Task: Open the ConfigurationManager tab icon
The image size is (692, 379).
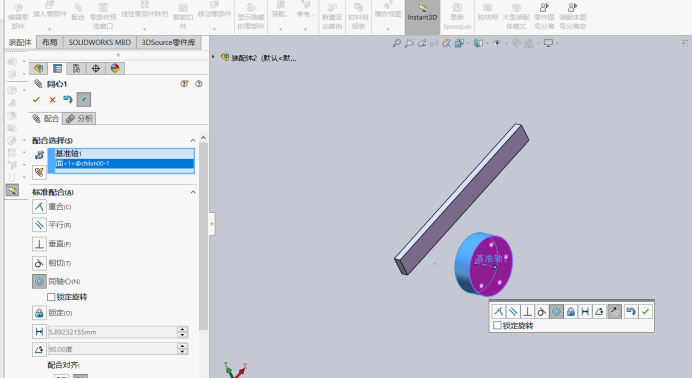Action: (x=76, y=68)
